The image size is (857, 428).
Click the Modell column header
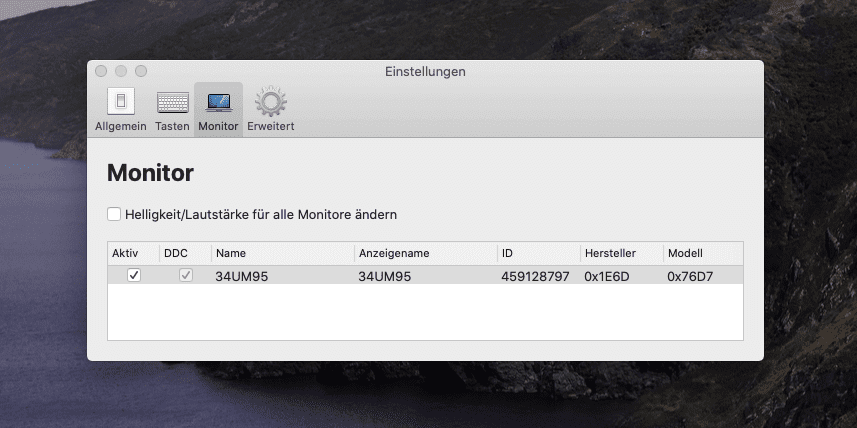click(703, 254)
